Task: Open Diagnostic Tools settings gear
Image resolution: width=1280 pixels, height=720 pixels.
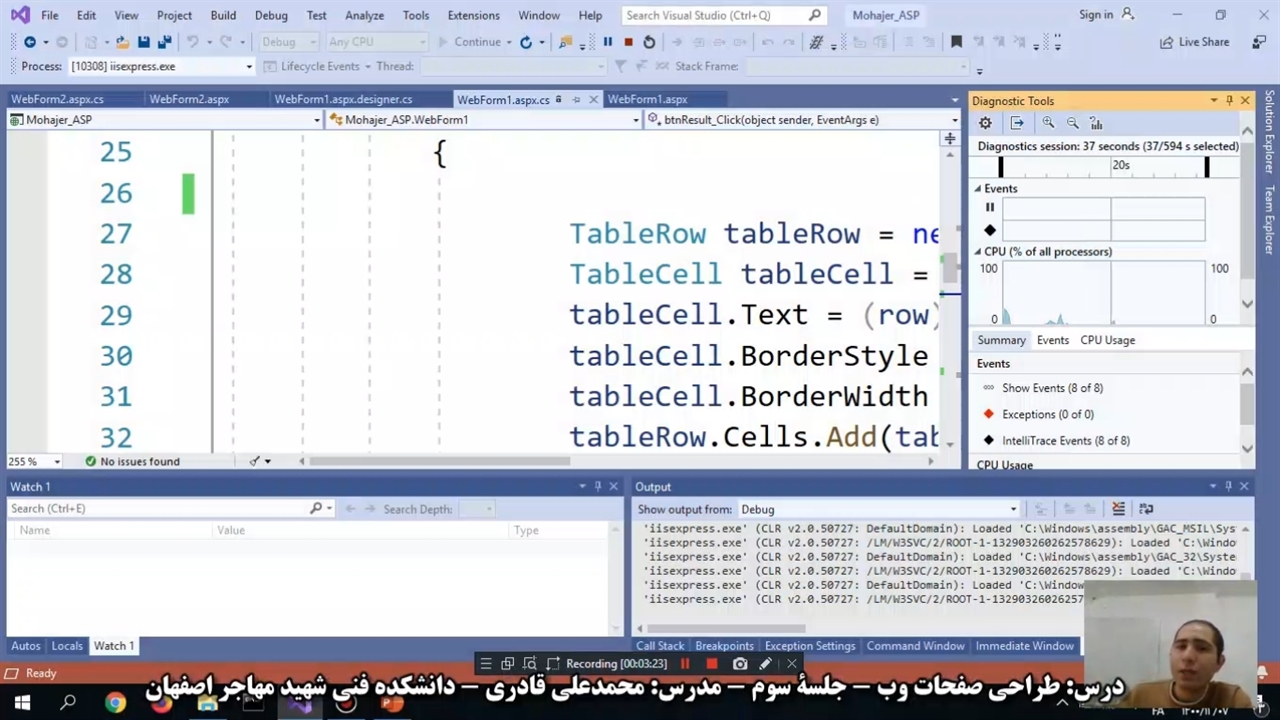Action: click(985, 123)
